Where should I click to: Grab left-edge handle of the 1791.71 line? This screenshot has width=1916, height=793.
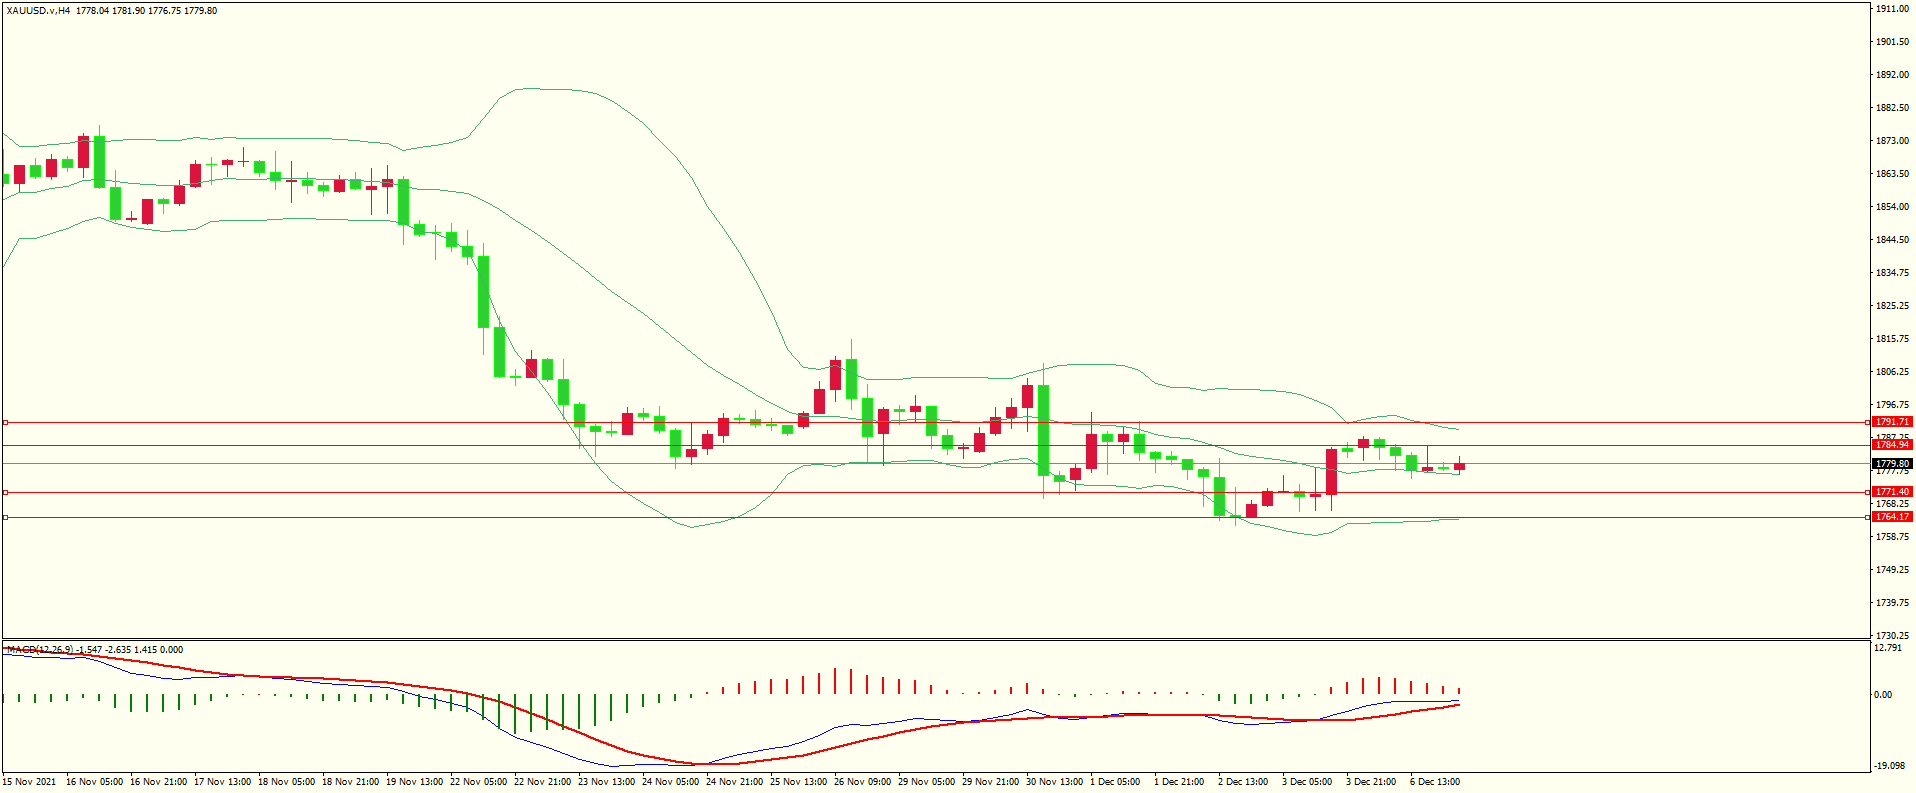pos(5,423)
